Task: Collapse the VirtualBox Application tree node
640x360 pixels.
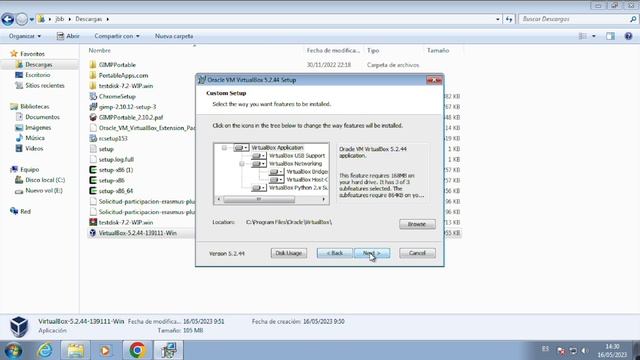Action: point(224,148)
